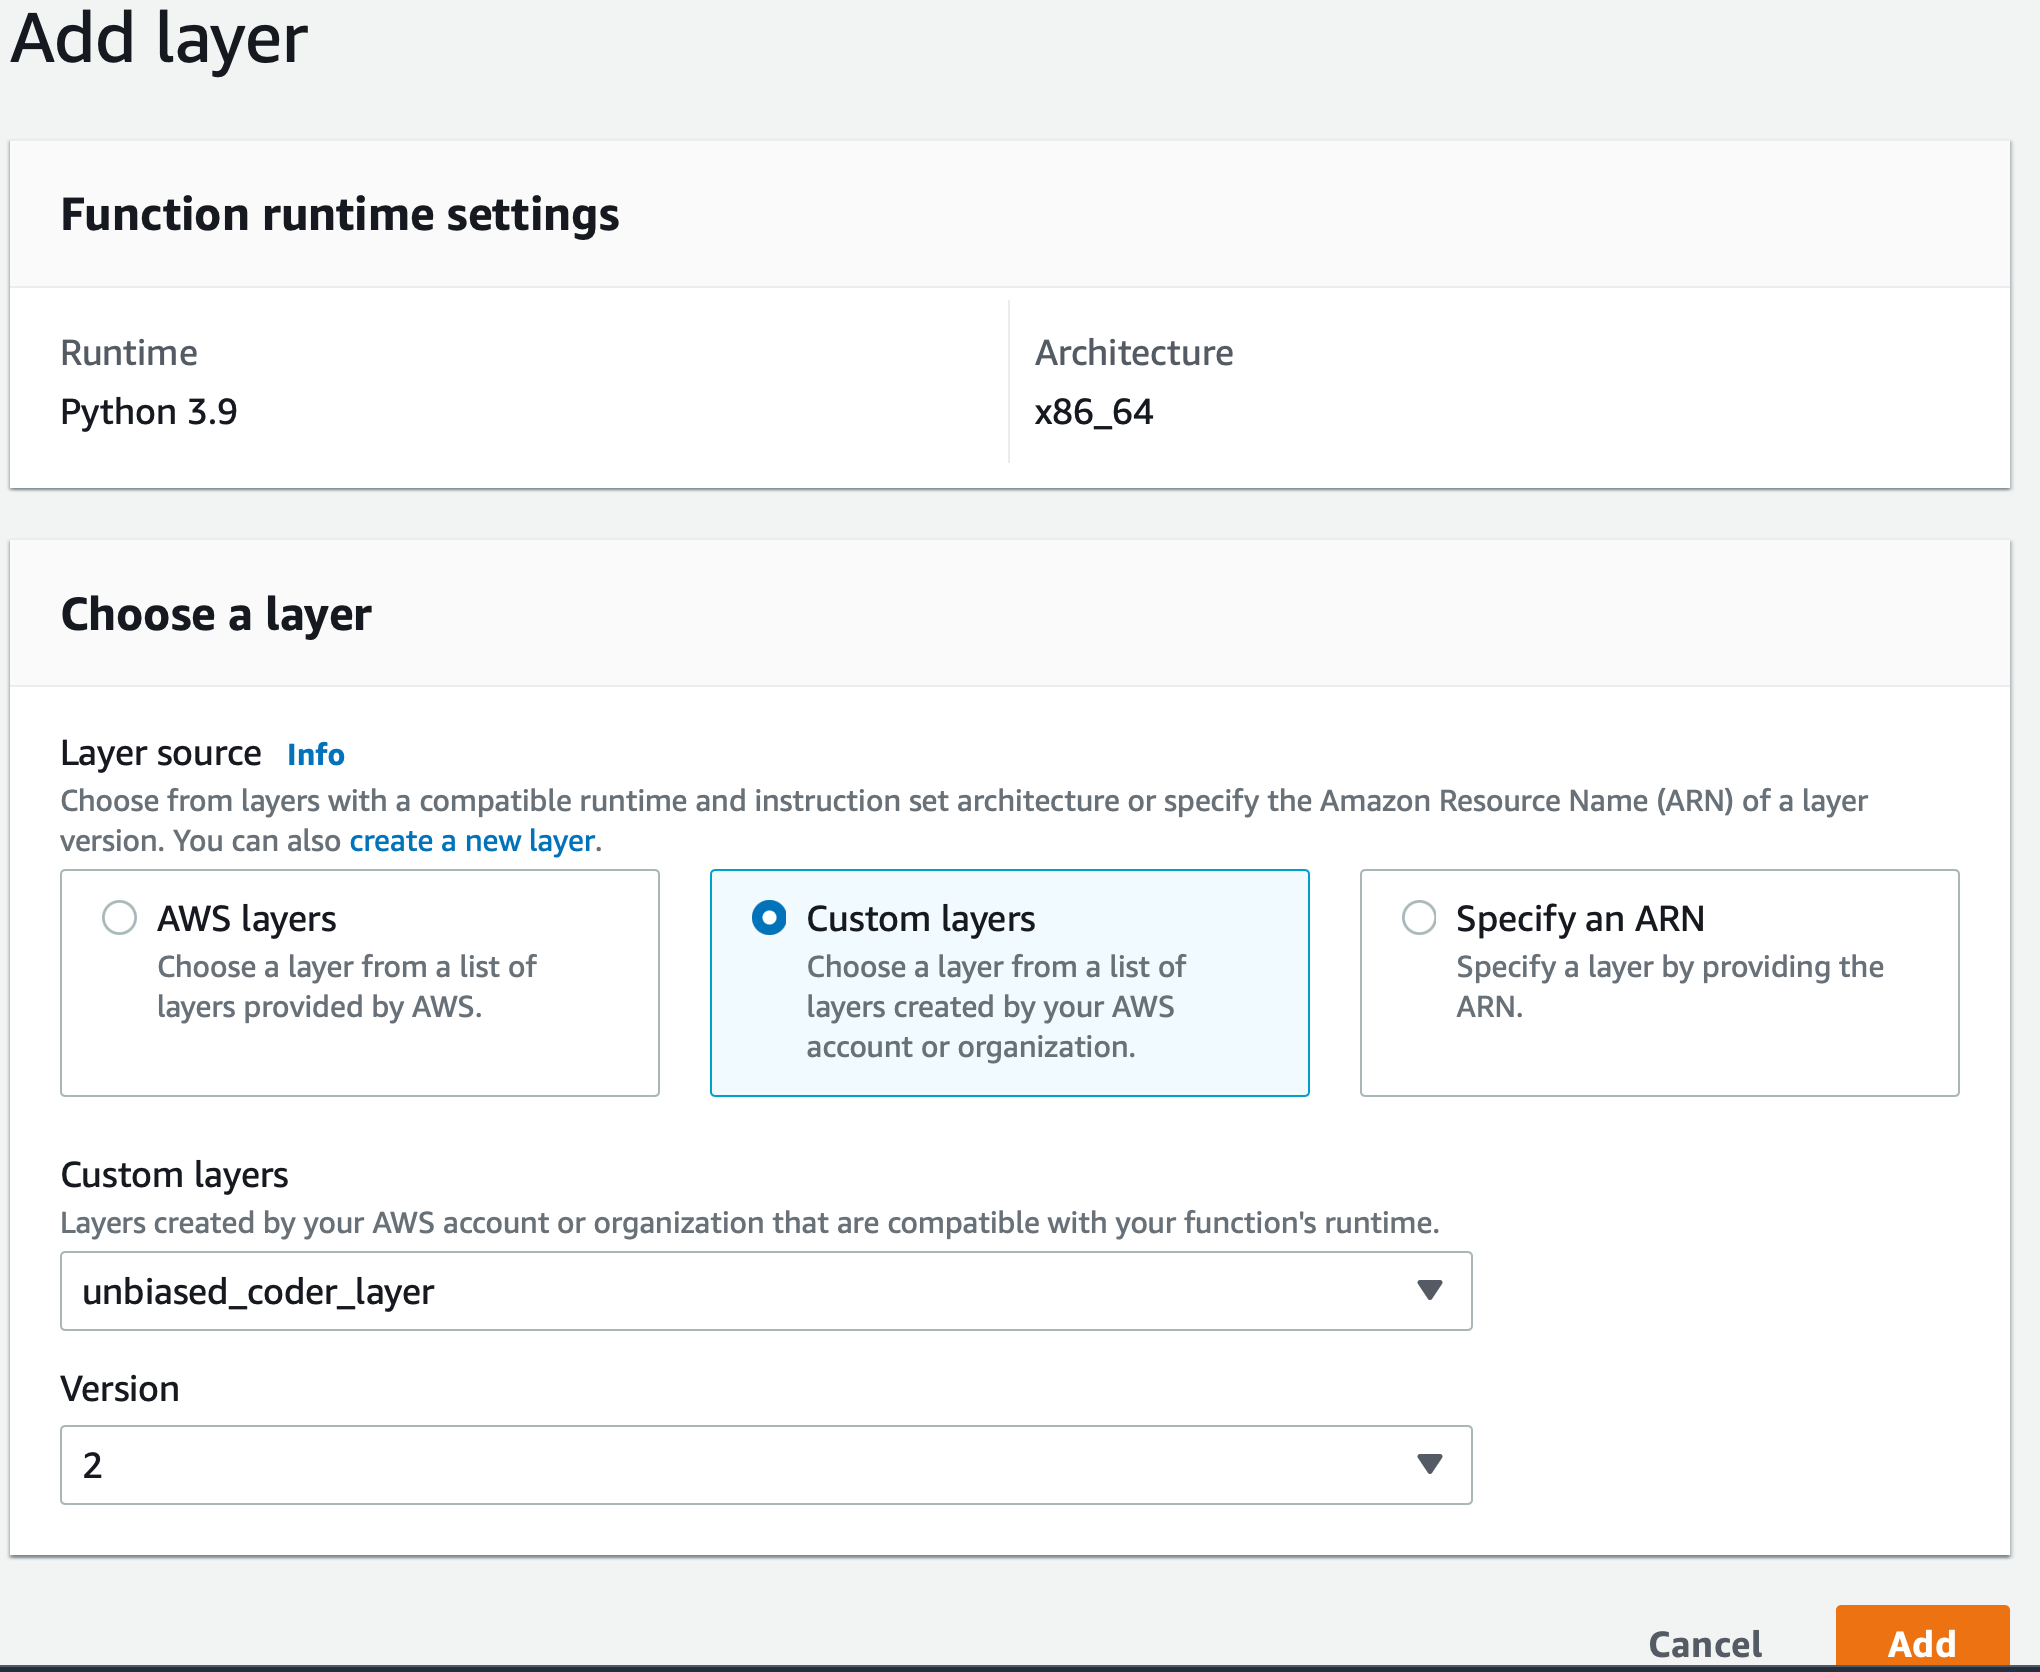Follow the create a new layer link
Screen dimensions: 2040x1672
click(x=472, y=841)
